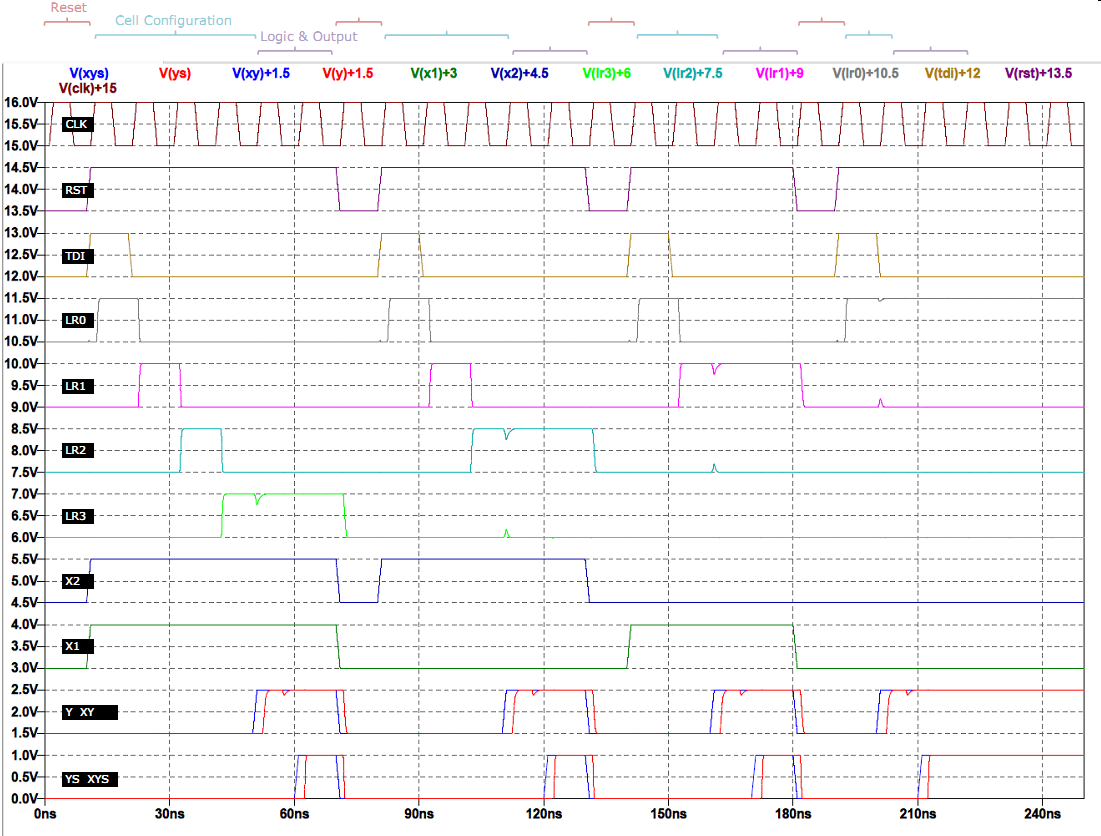The height and width of the screenshot is (836, 1101).
Task: Click the LR2 signal name tag
Action: 76,450
